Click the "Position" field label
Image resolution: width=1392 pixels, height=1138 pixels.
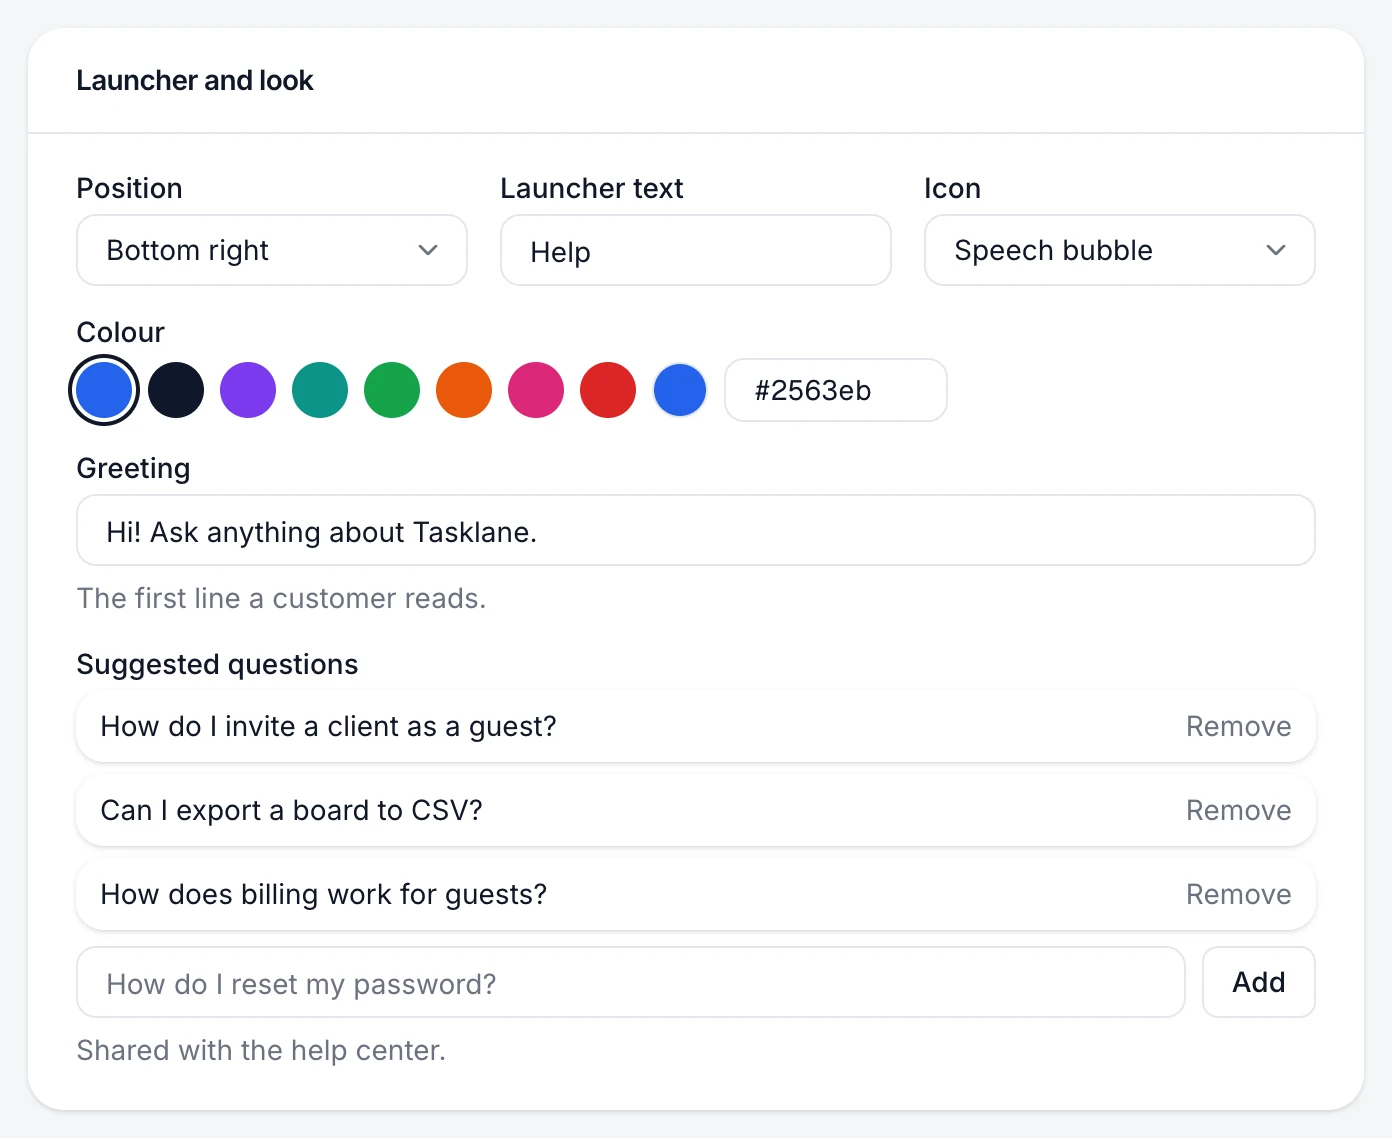point(129,188)
